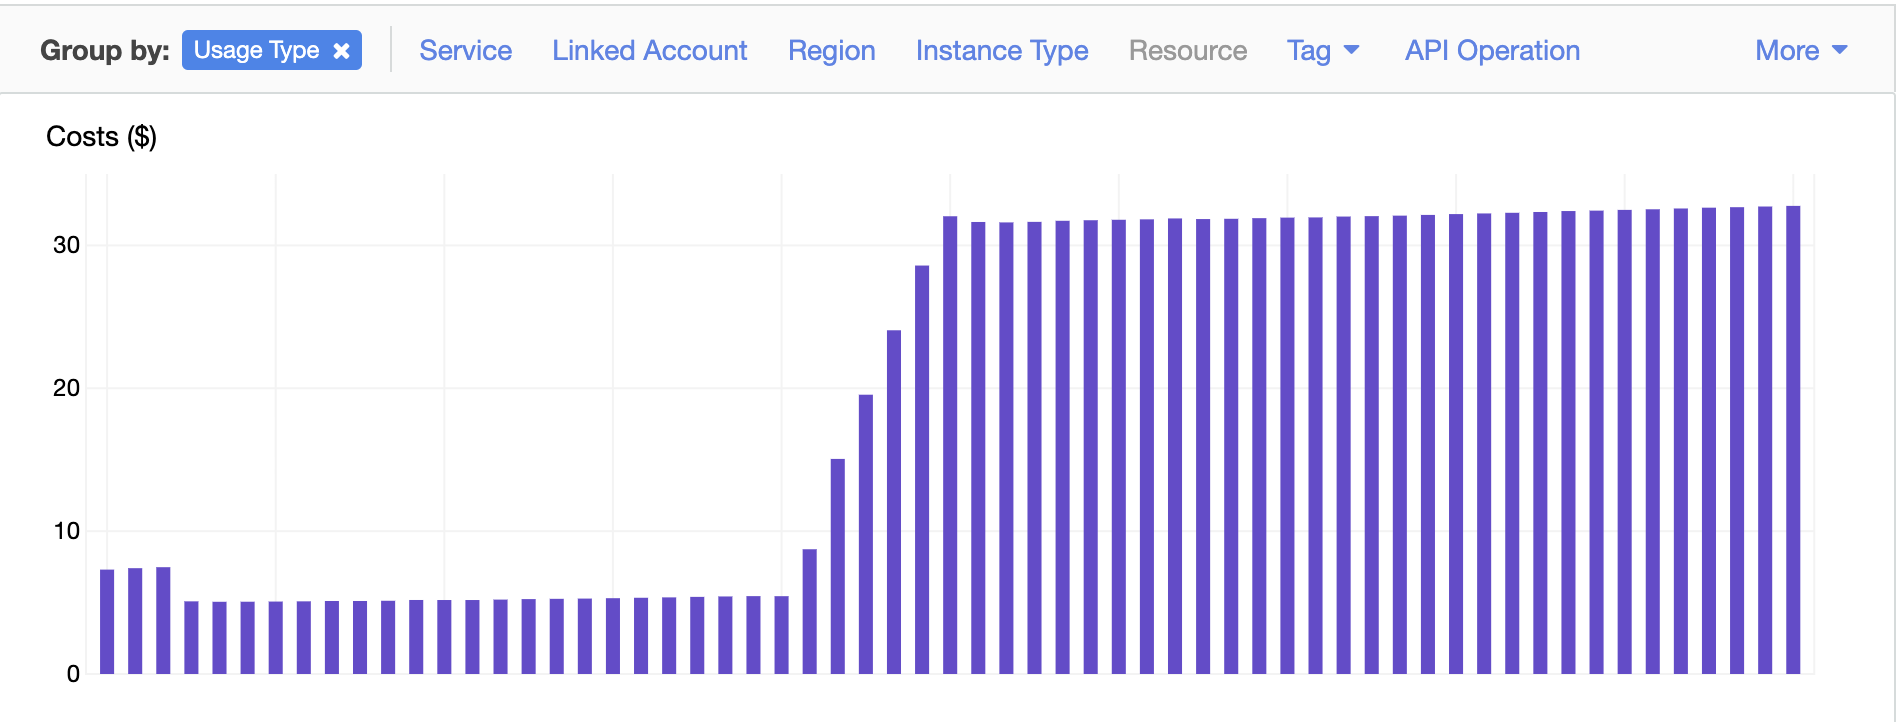The image size is (1898, 722).
Task: Open the Tag dropdown
Action: (x=1323, y=51)
